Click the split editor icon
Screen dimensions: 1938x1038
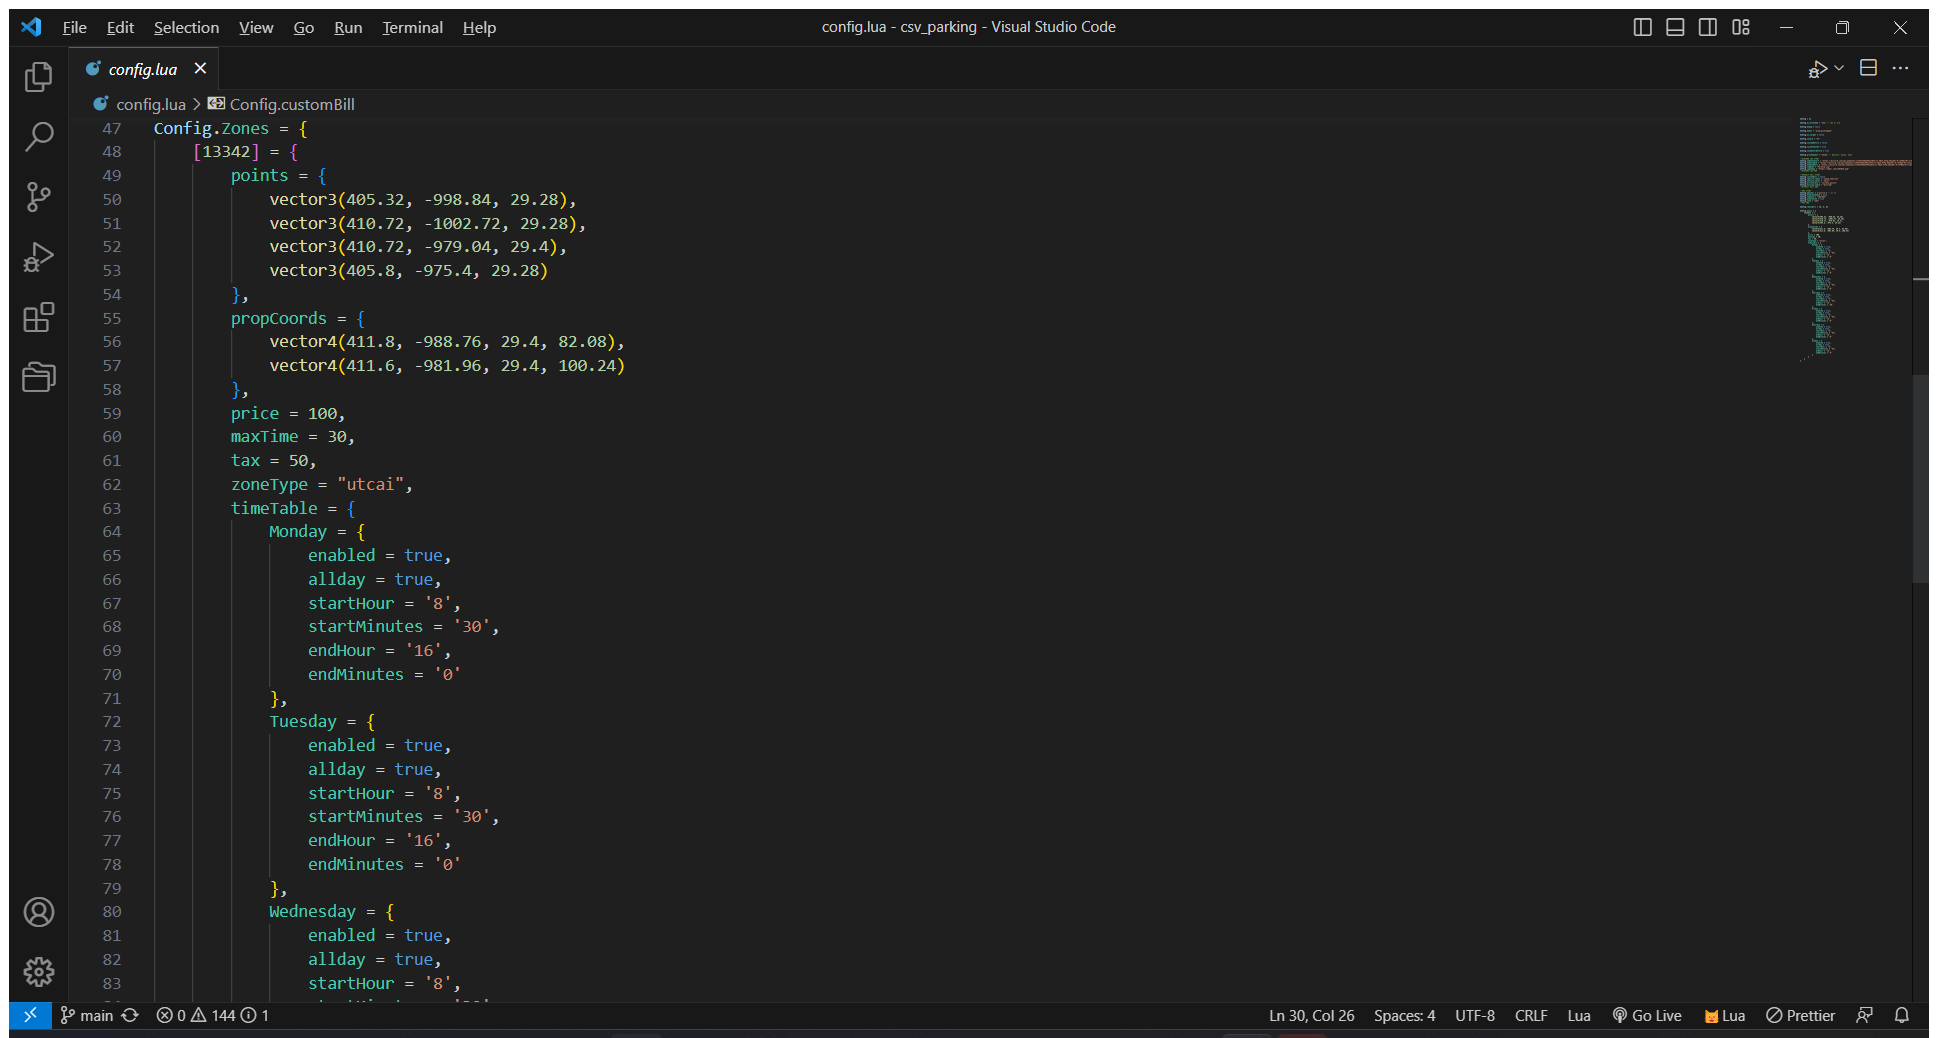pyautogui.click(x=1868, y=68)
